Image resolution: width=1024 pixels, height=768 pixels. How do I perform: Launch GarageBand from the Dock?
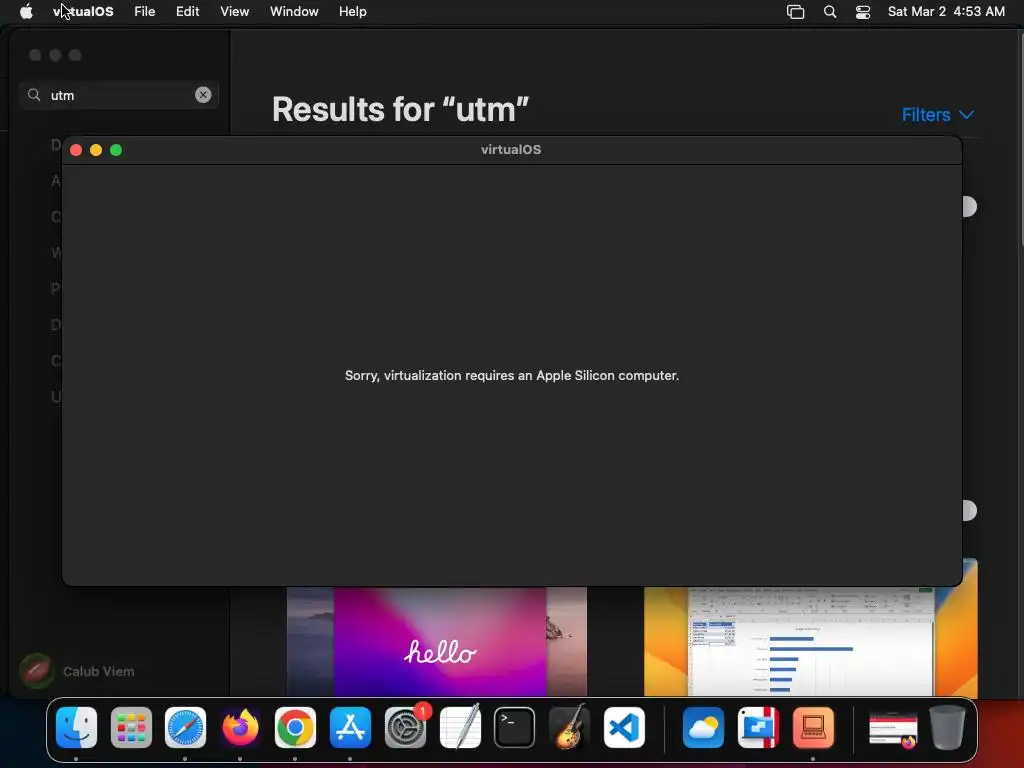pos(569,726)
